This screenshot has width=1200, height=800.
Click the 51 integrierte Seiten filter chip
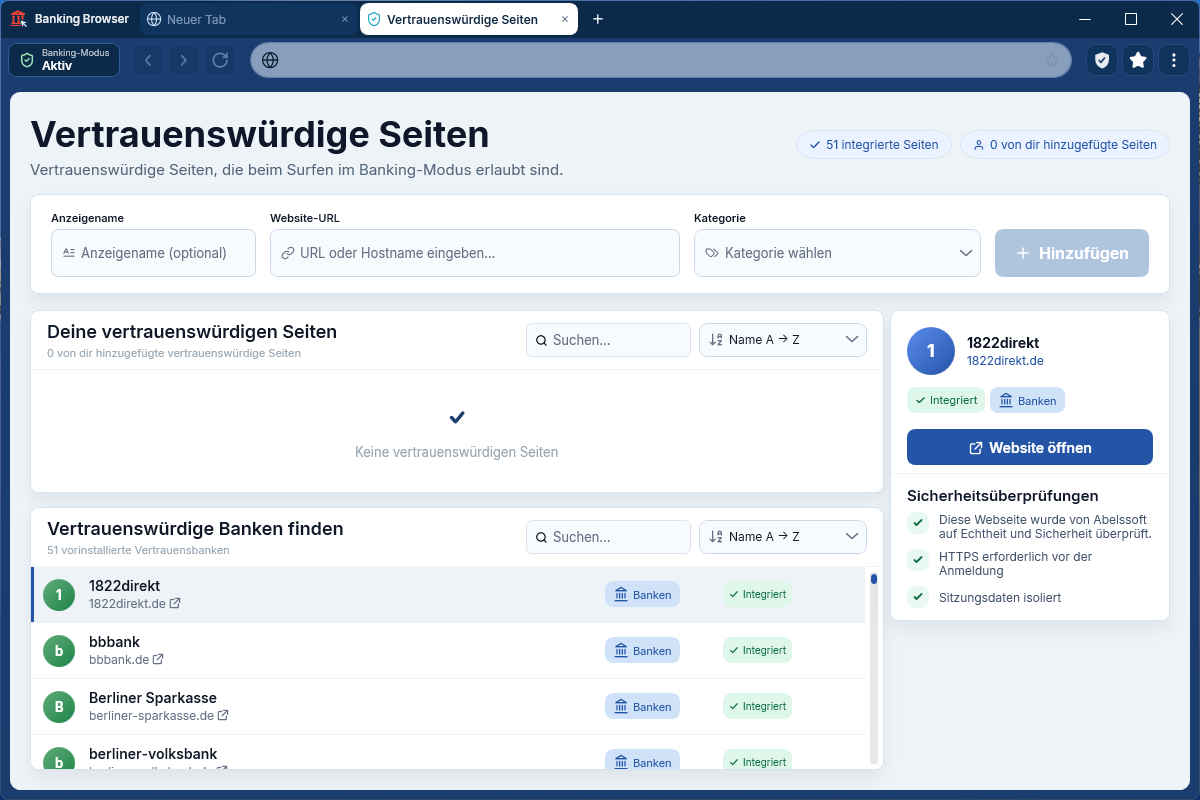coord(874,145)
